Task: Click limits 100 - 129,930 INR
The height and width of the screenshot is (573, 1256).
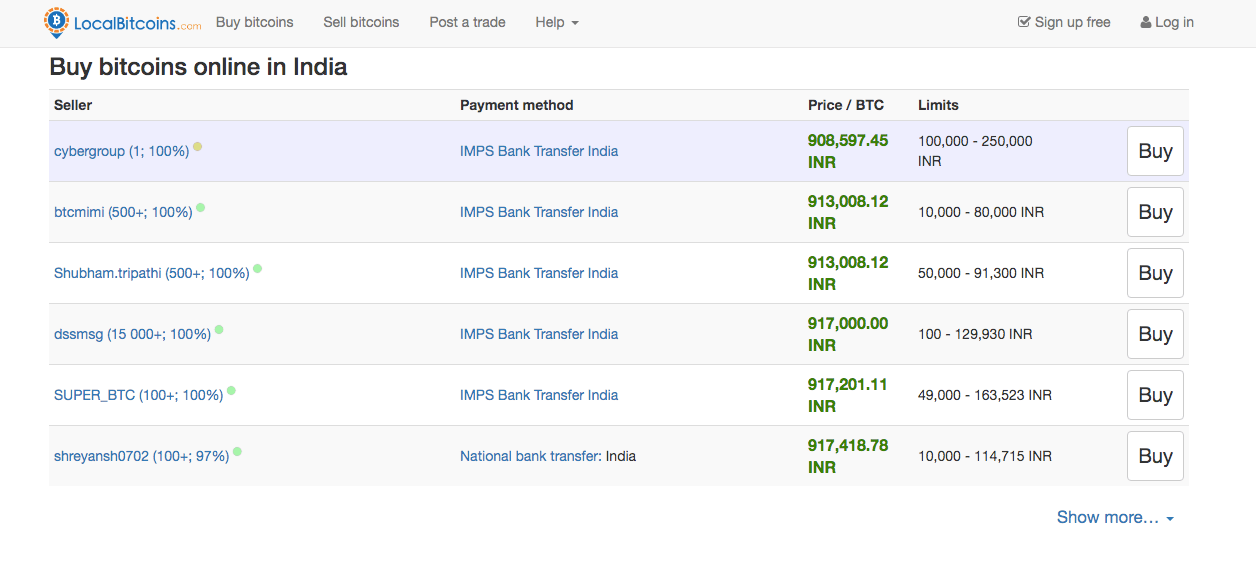Action: (x=975, y=334)
